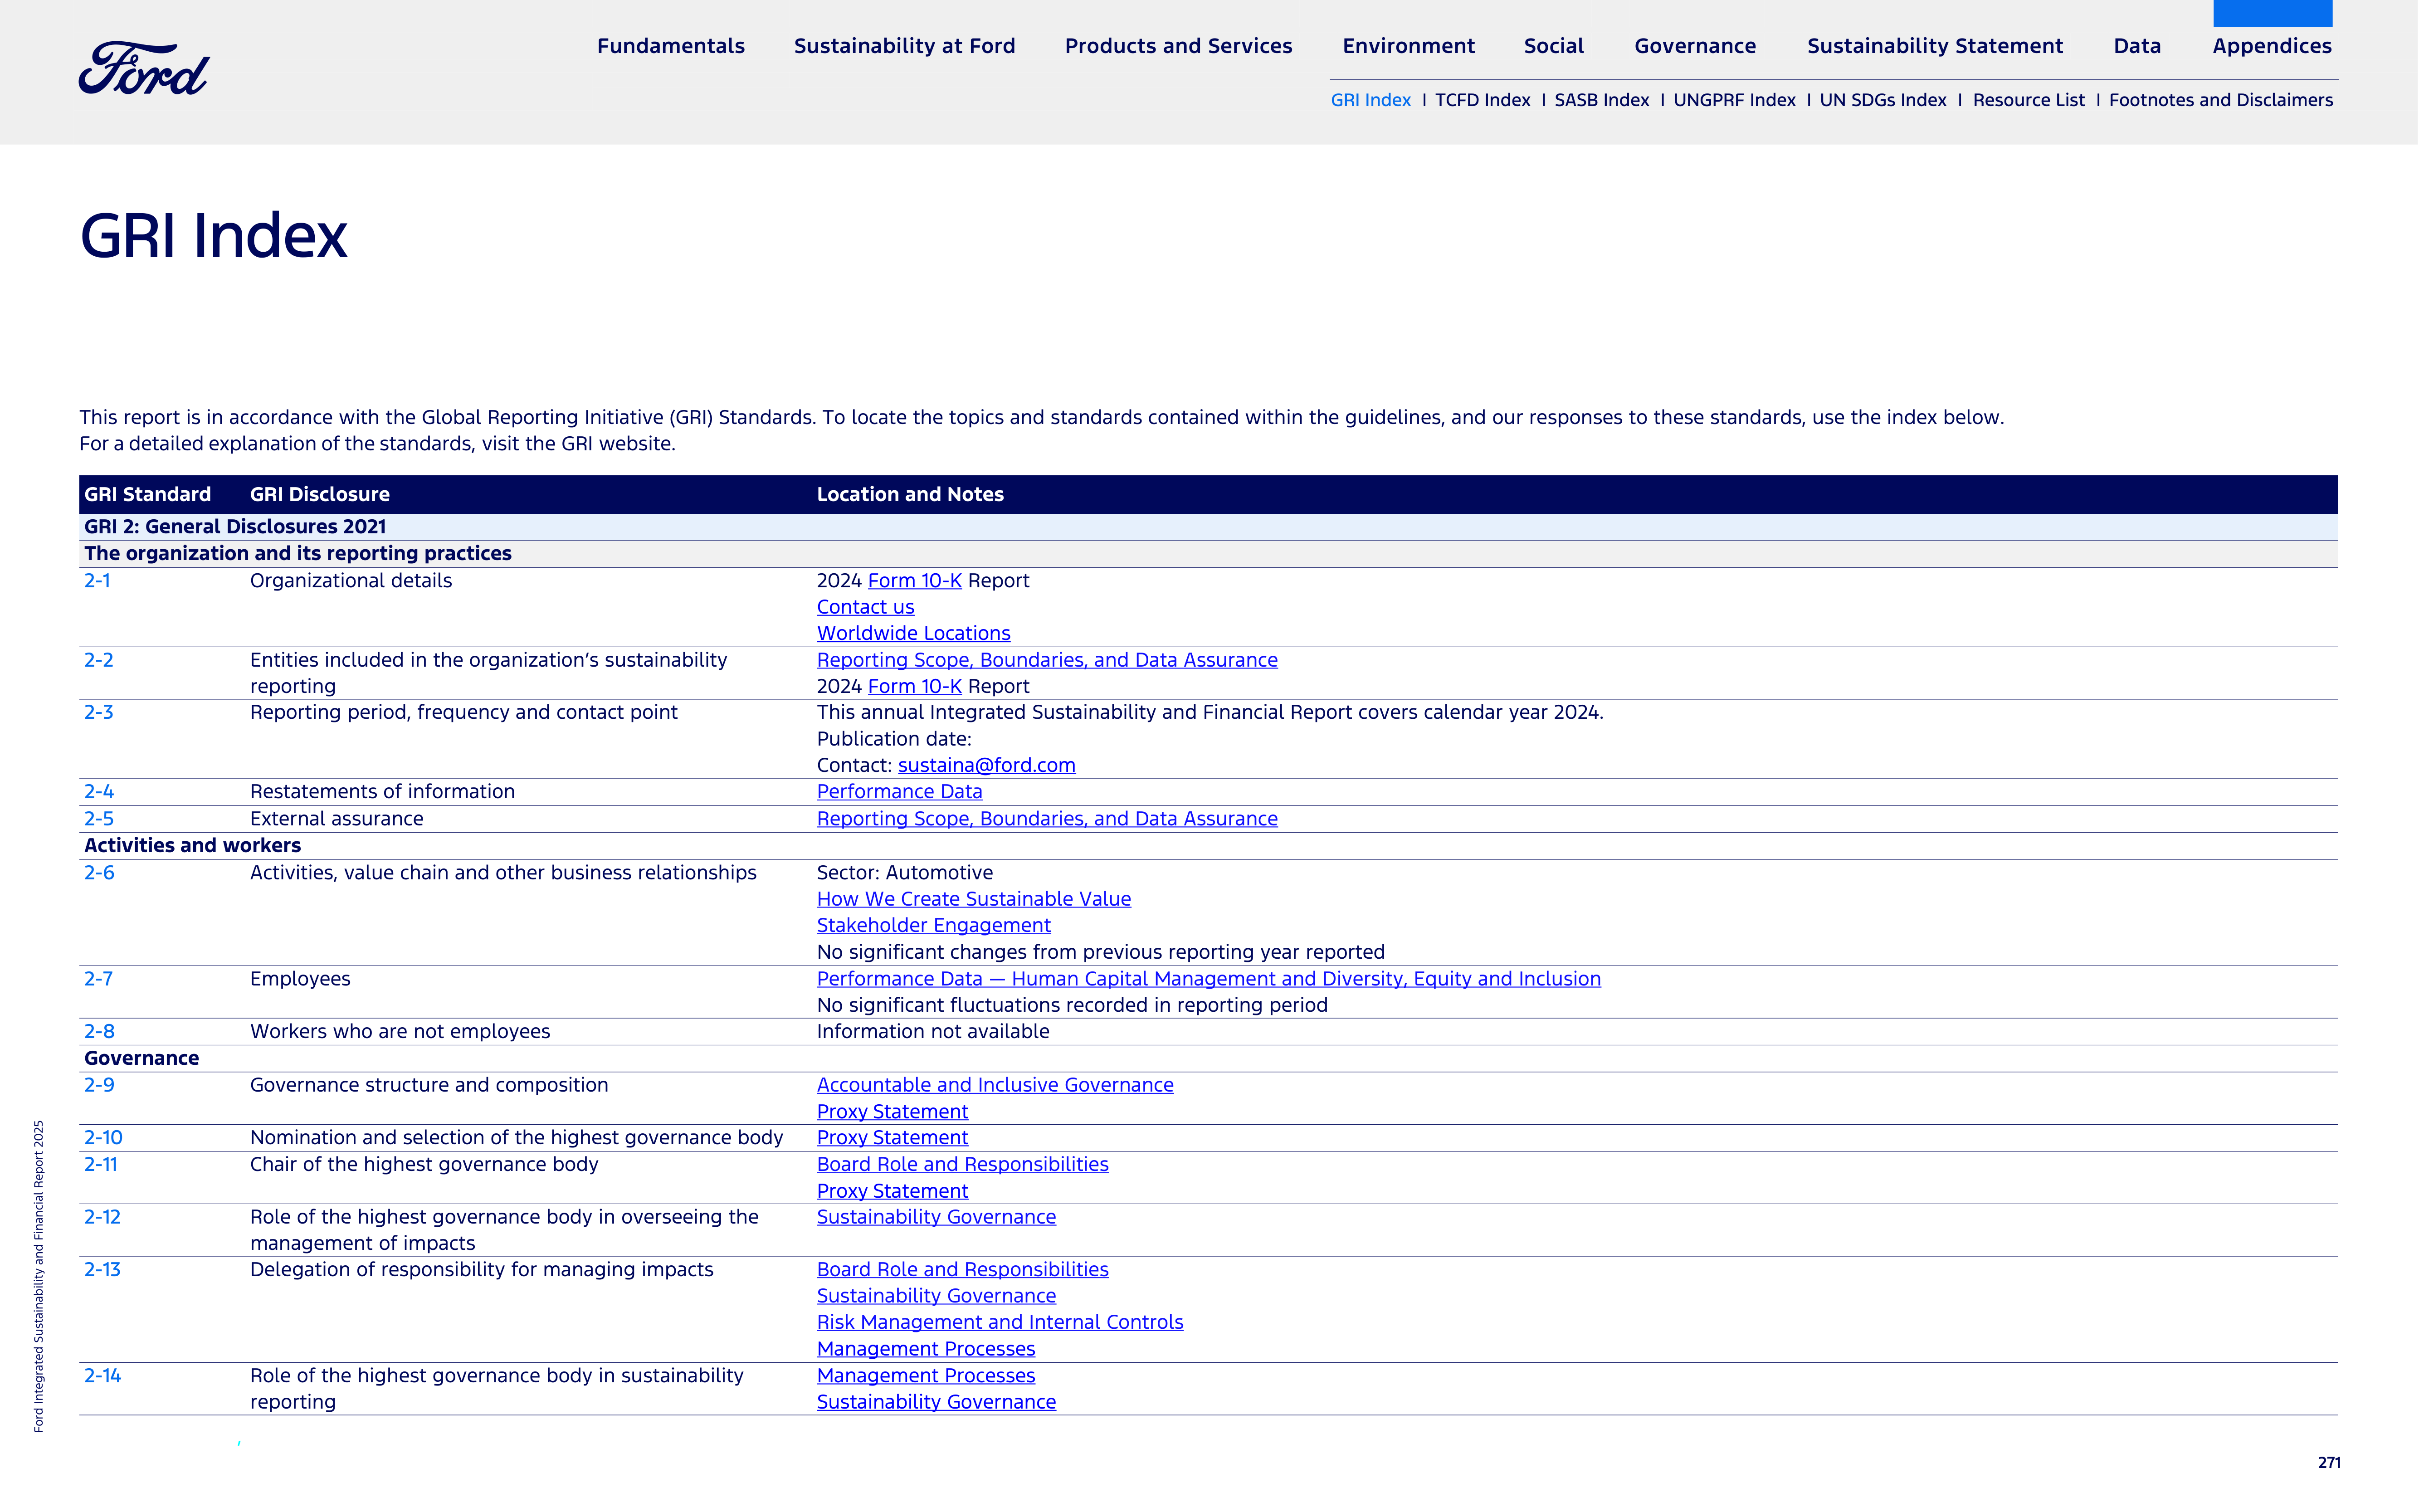This screenshot has height=1512, width=2419.
Task: Open Reporting Scope link in row 2-2
Action: tap(1047, 660)
